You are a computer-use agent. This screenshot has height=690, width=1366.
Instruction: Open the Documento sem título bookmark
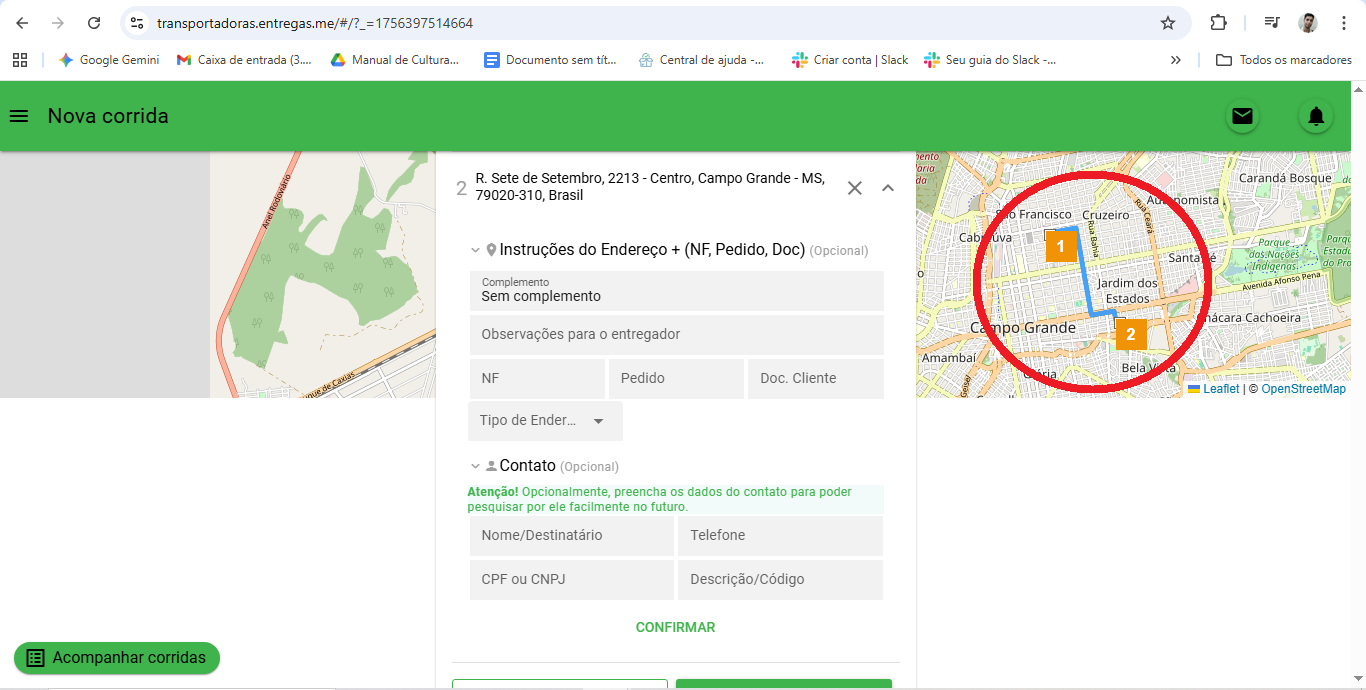tap(550, 60)
